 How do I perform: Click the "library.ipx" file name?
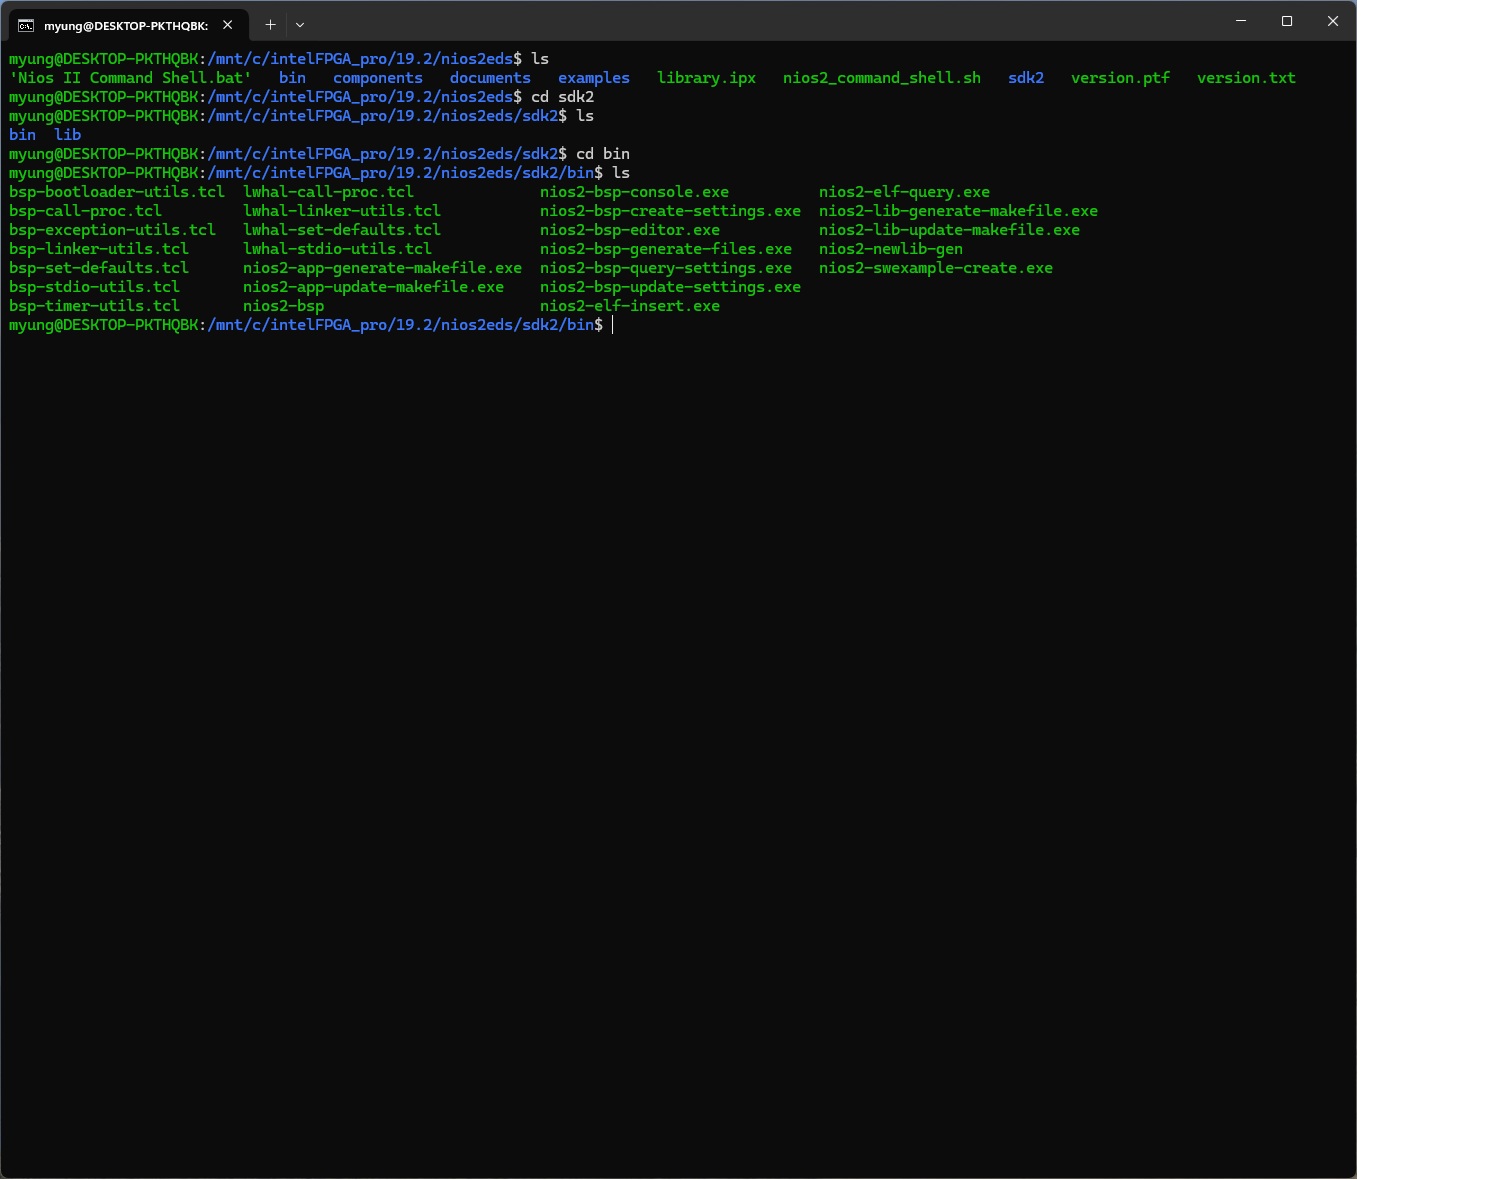[x=706, y=78]
